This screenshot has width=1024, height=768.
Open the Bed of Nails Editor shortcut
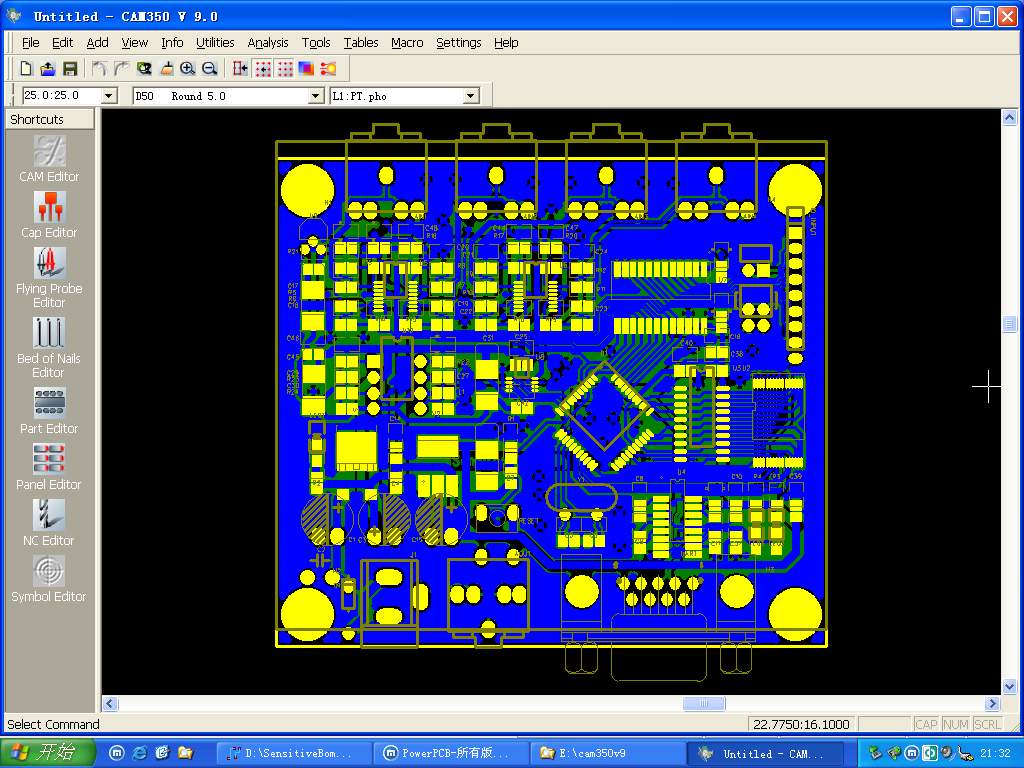49,347
